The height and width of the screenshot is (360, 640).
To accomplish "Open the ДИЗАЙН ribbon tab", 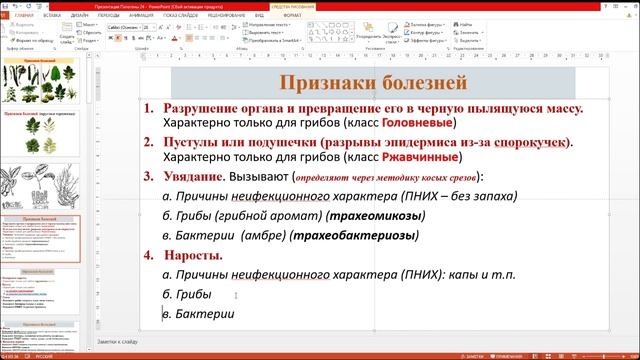I will coord(79,15).
